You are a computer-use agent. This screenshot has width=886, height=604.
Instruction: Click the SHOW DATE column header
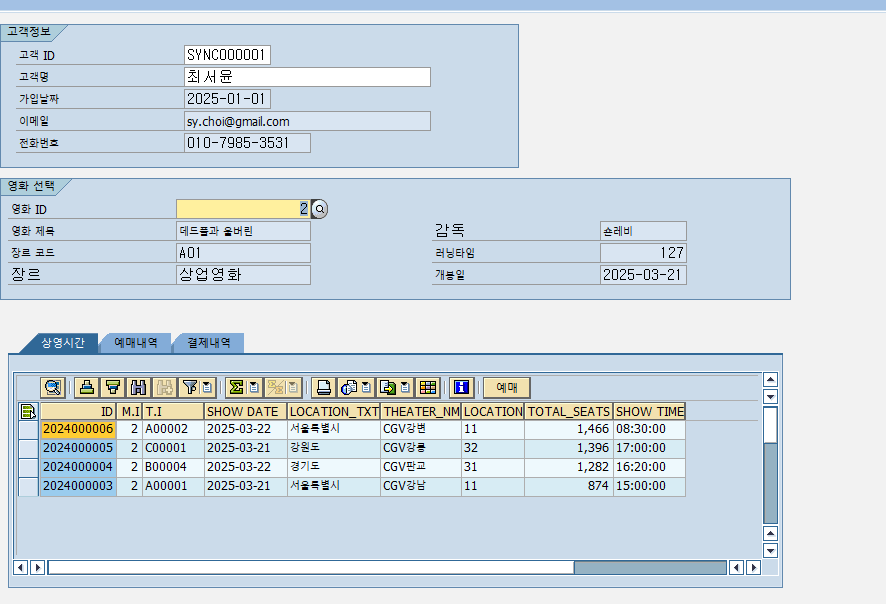coord(245,411)
